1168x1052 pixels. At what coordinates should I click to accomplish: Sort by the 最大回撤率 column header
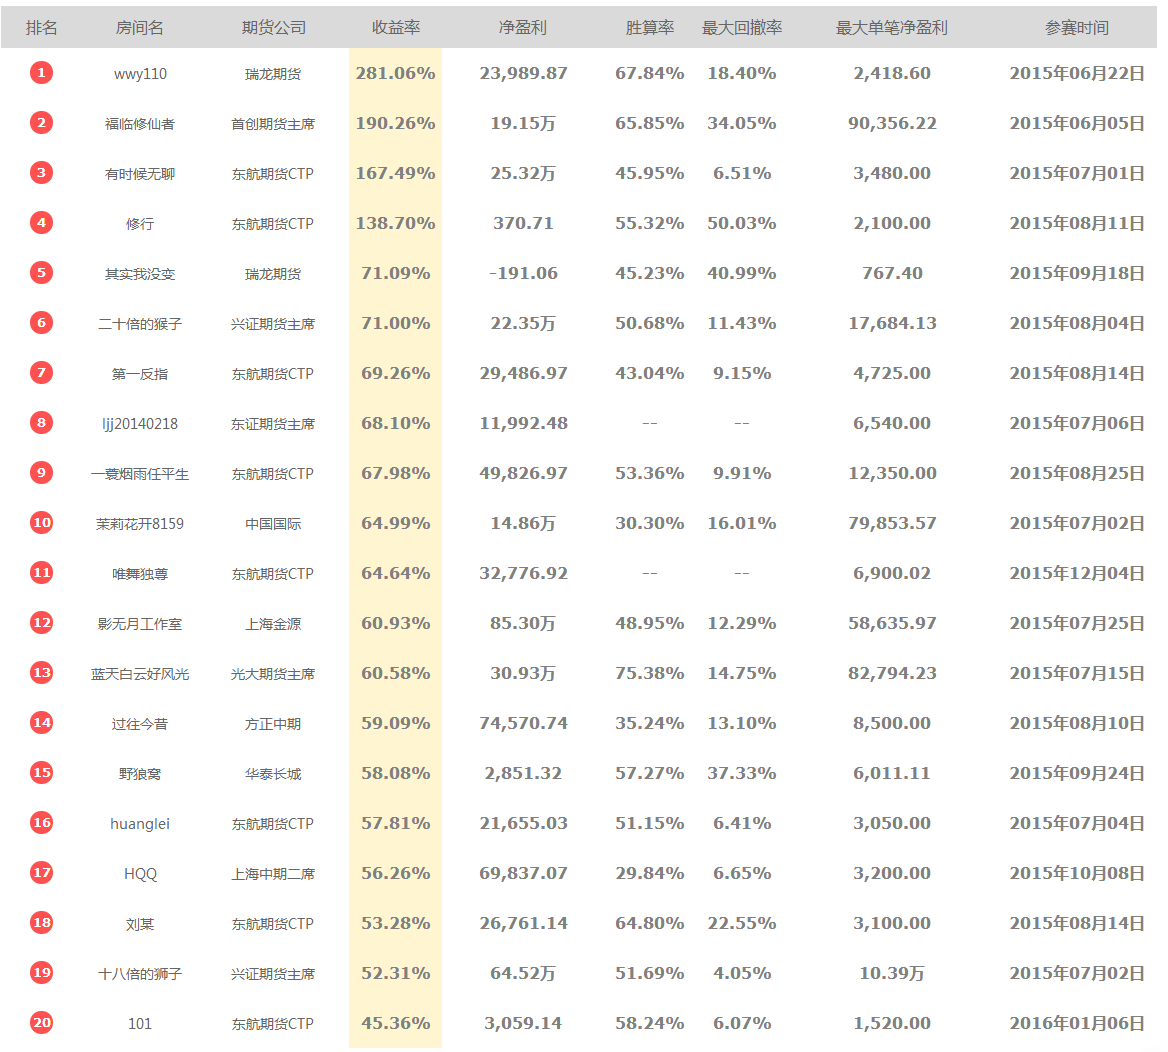(742, 28)
